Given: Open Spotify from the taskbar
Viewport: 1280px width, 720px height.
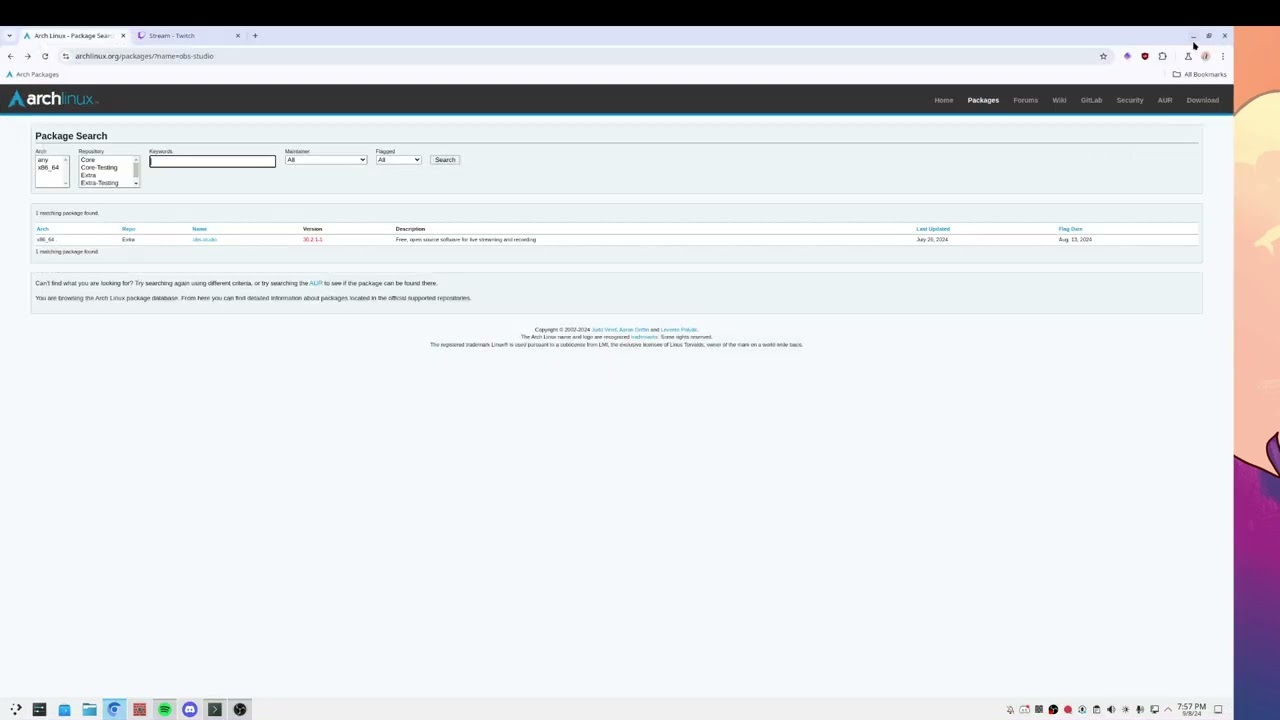Looking at the screenshot, I should (164, 709).
